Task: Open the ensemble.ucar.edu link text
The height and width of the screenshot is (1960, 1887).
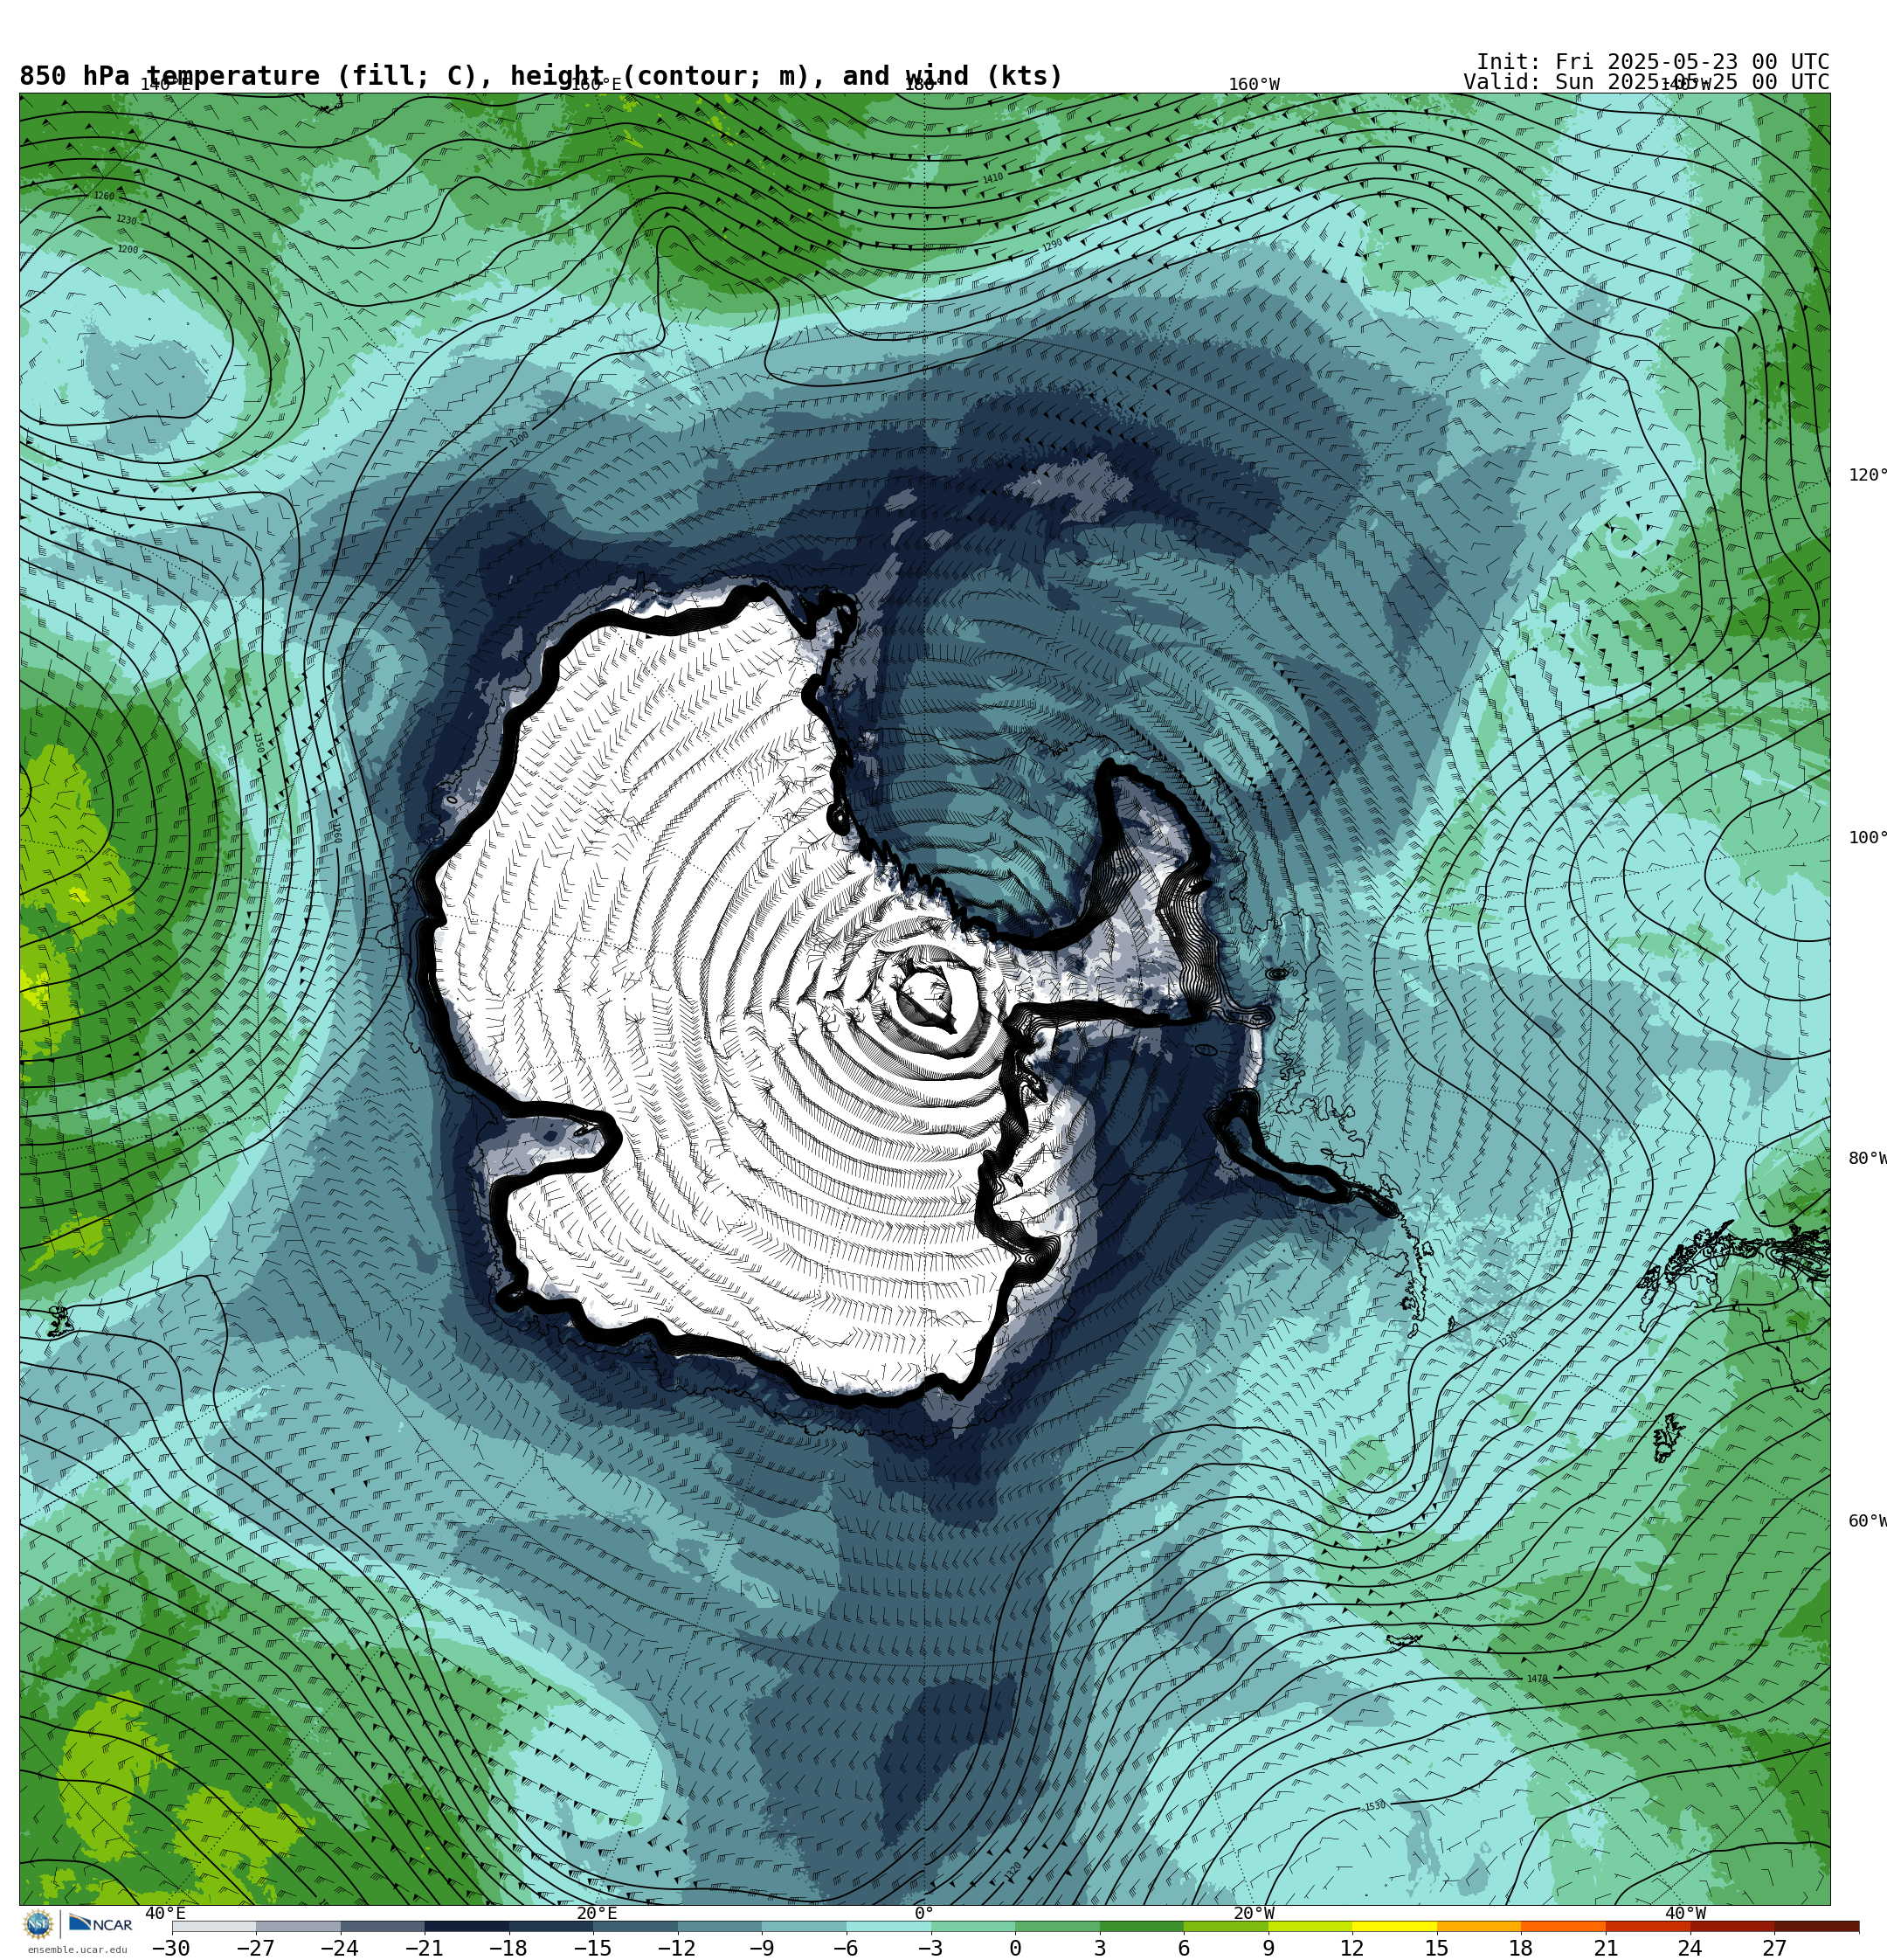Action: pos(77,1950)
